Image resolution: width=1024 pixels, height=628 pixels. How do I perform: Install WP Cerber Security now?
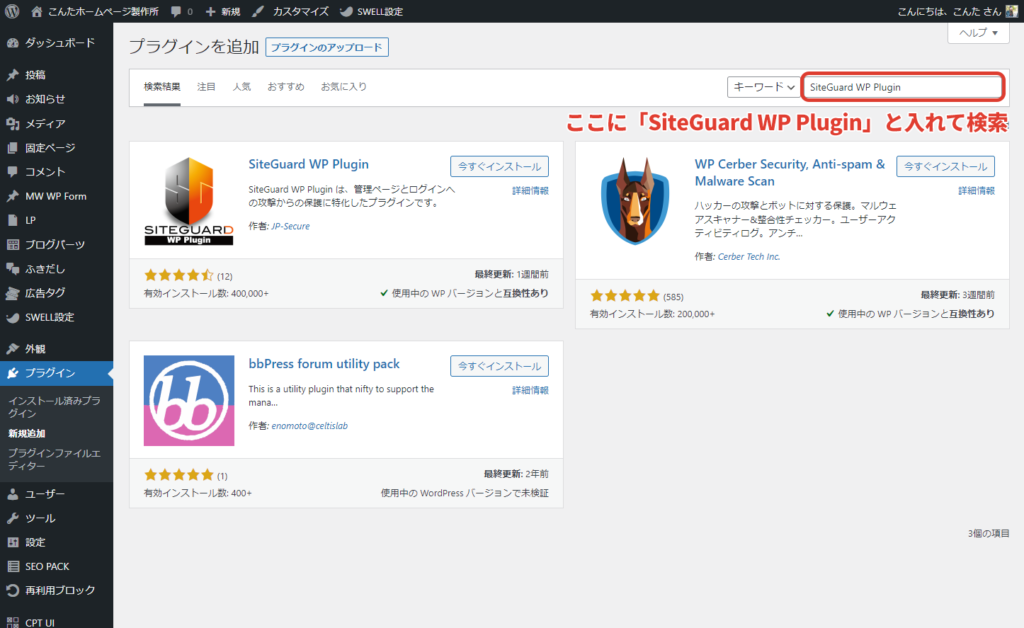tap(945, 166)
